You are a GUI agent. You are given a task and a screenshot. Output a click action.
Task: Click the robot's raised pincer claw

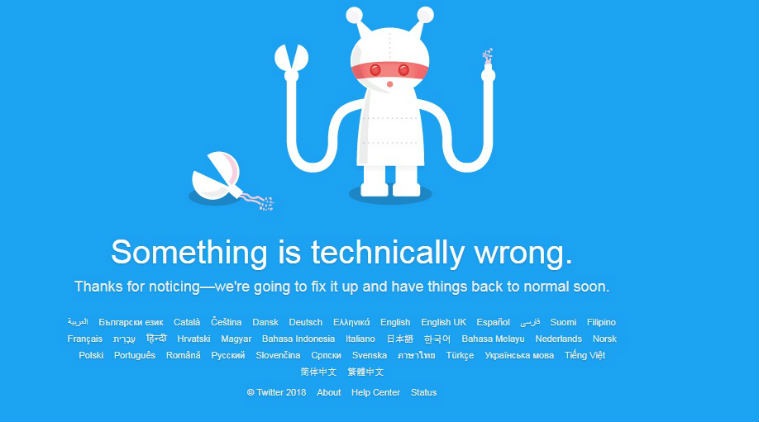[291, 62]
